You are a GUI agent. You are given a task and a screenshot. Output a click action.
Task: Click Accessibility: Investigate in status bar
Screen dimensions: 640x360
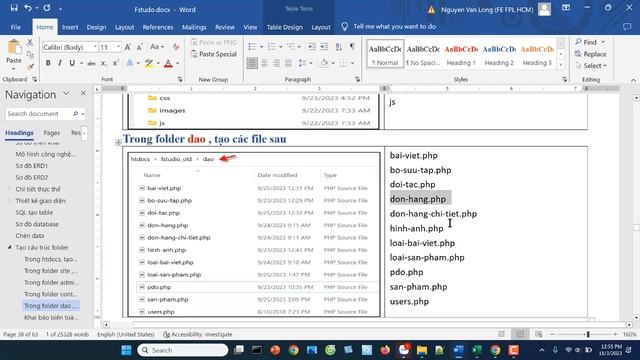coord(198,334)
